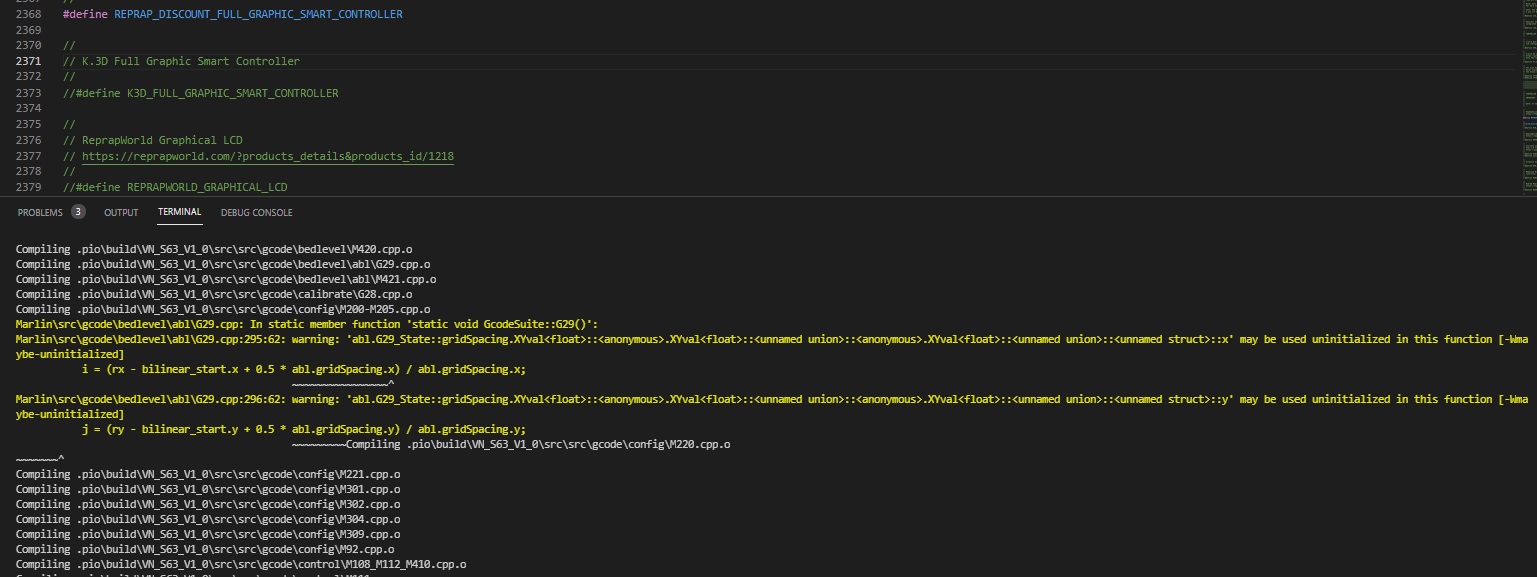
Task: Click line number 2373 in the gutter
Action: [x=29, y=93]
